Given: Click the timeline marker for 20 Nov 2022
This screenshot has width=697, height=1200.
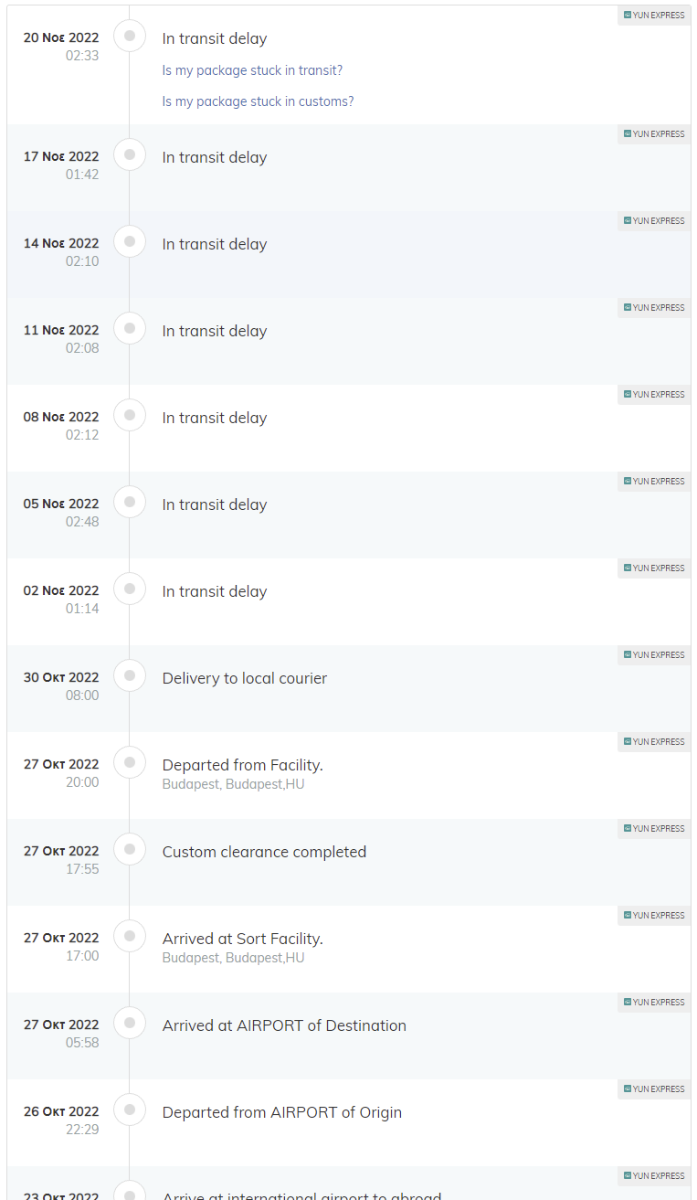Looking at the screenshot, I should [x=130, y=37].
